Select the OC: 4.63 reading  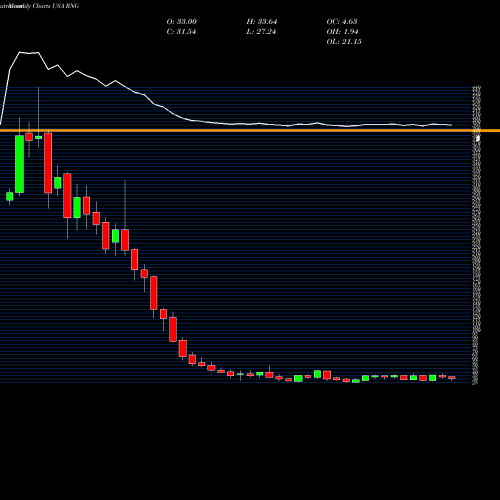coord(342,22)
